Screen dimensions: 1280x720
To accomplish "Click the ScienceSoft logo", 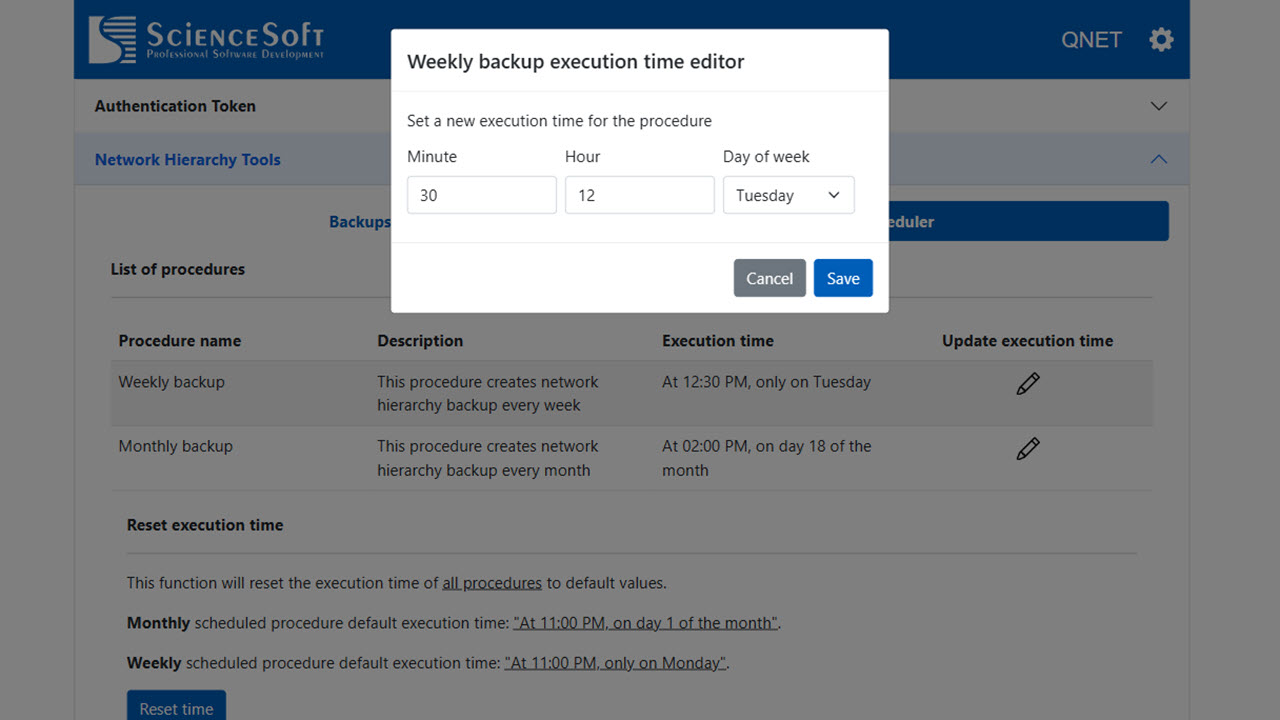I will (206, 40).
